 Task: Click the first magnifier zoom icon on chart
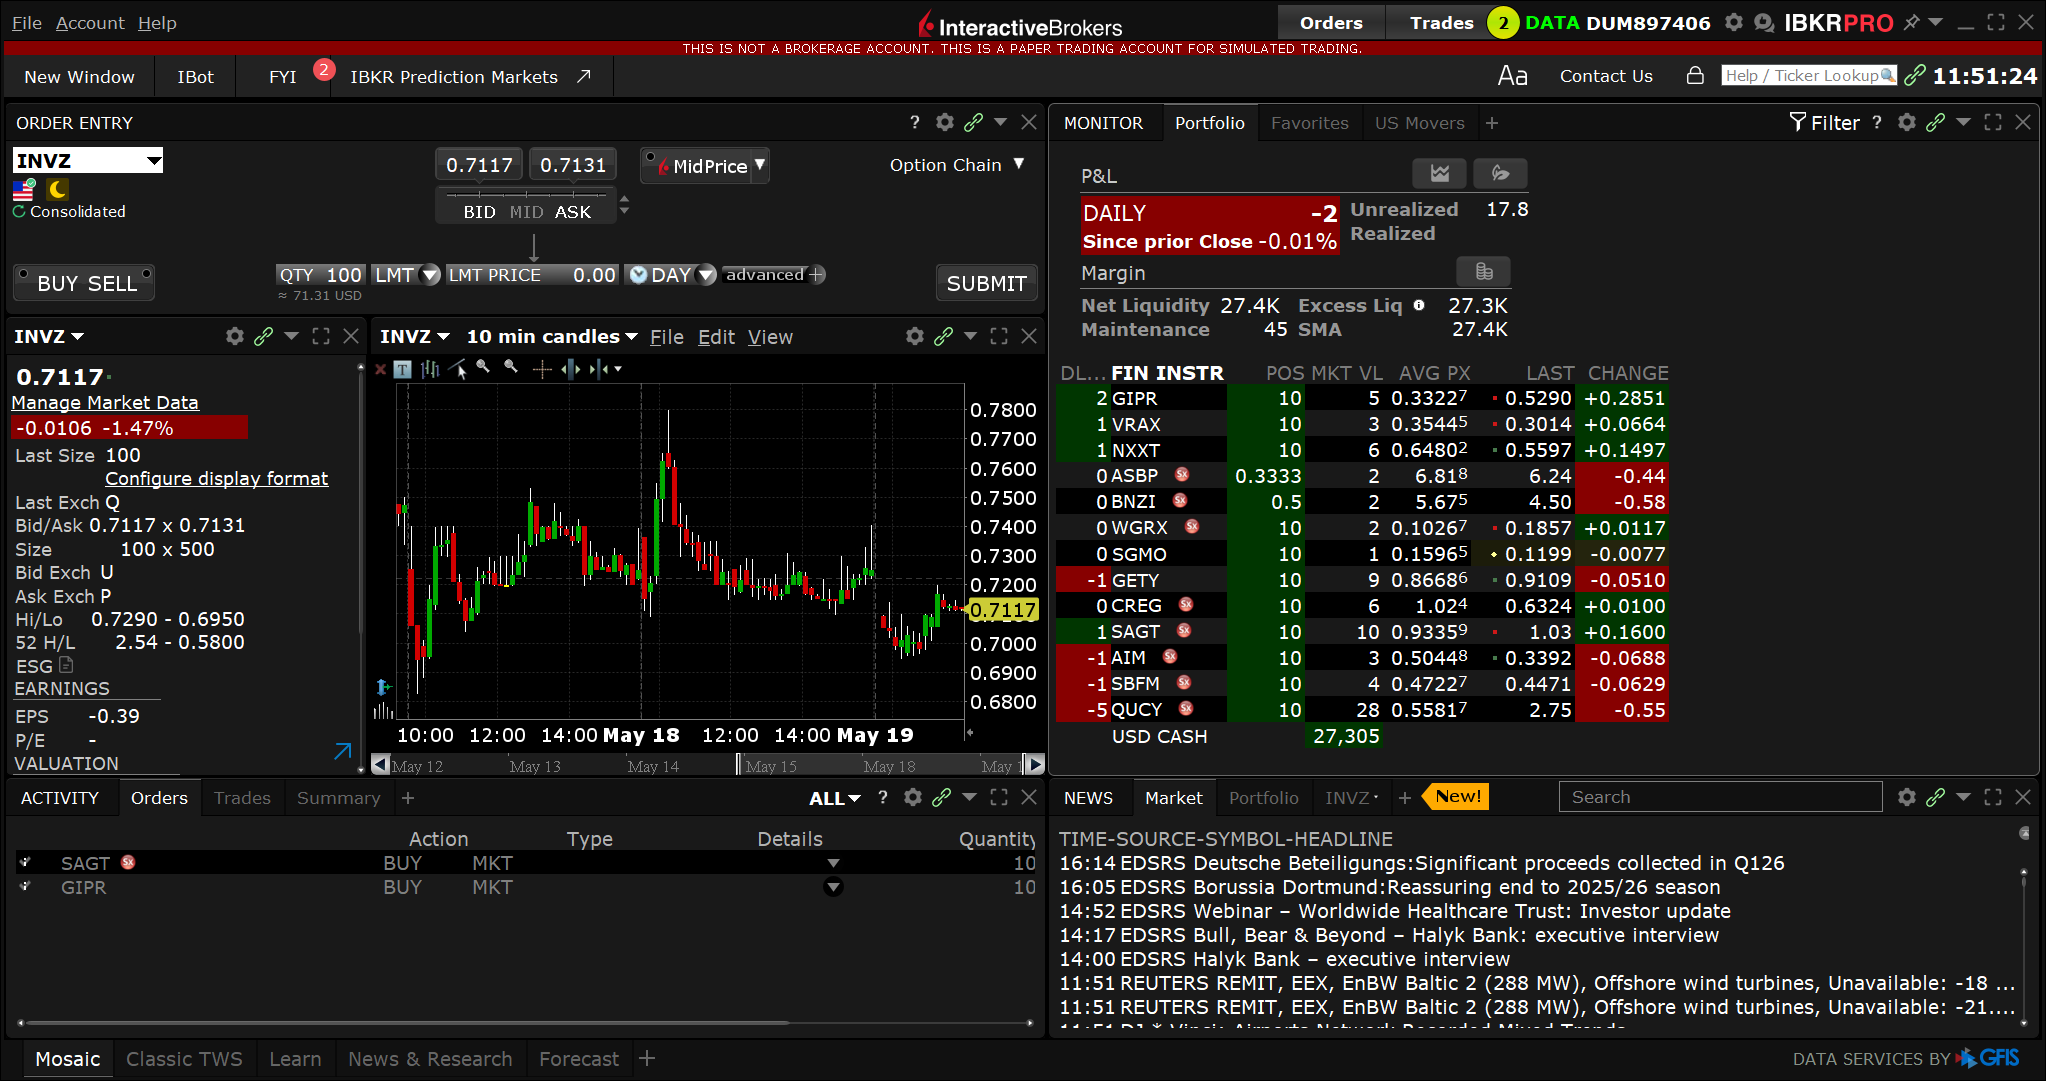[484, 367]
